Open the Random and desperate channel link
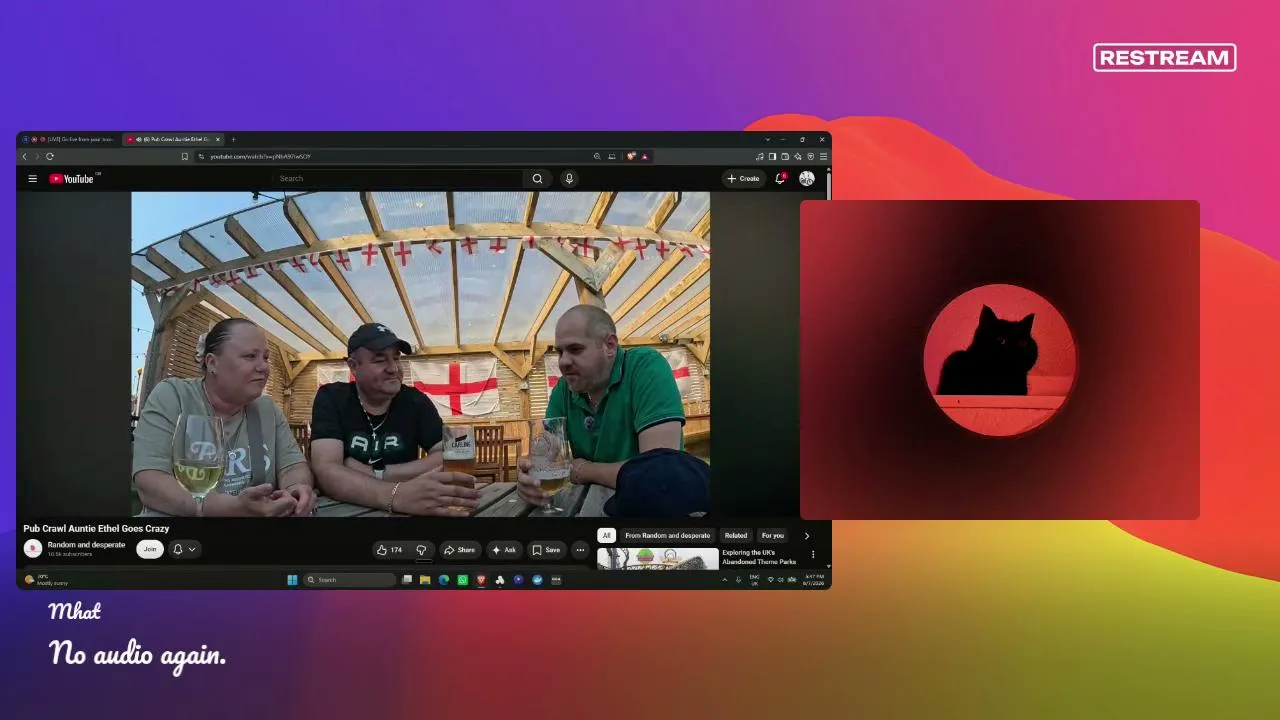The width and height of the screenshot is (1280, 720). [x=86, y=545]
